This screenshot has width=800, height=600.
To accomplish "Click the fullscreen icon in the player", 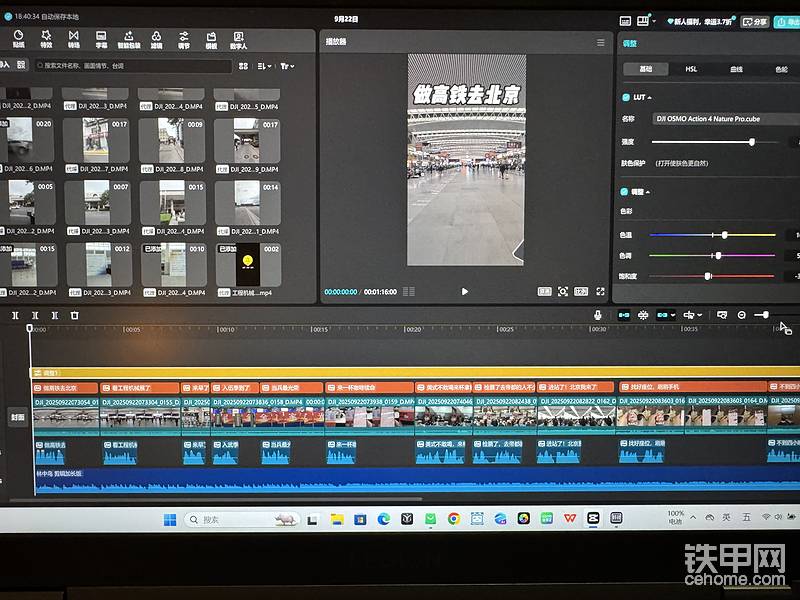I will tap(601, 291).
